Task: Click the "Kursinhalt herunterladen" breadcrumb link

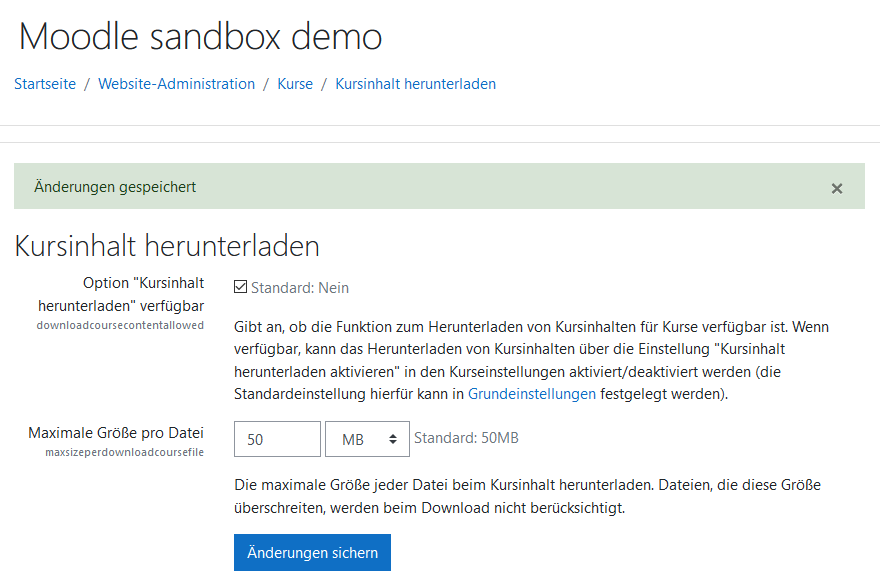Action: click(x=415, y=84)
